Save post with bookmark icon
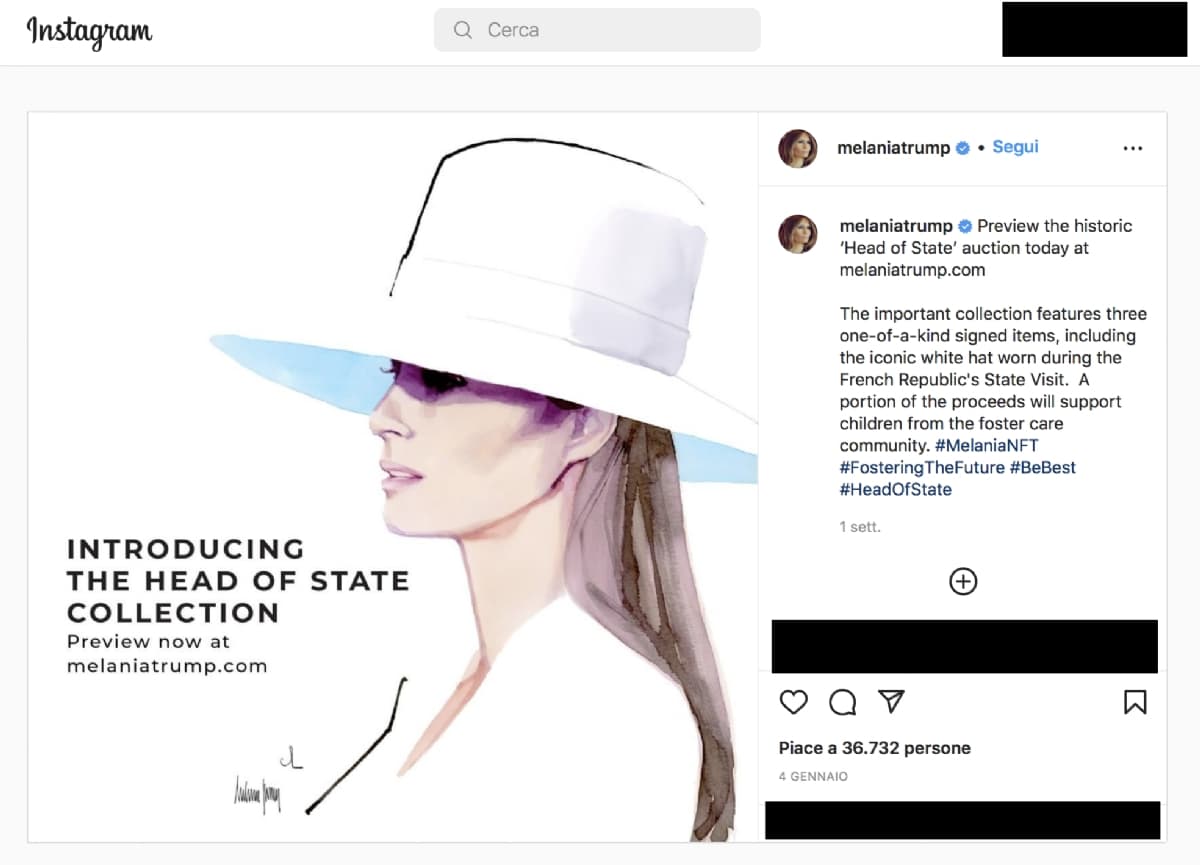The height and width of the screenshot is (865, 1200). (x=1135, y=702)
